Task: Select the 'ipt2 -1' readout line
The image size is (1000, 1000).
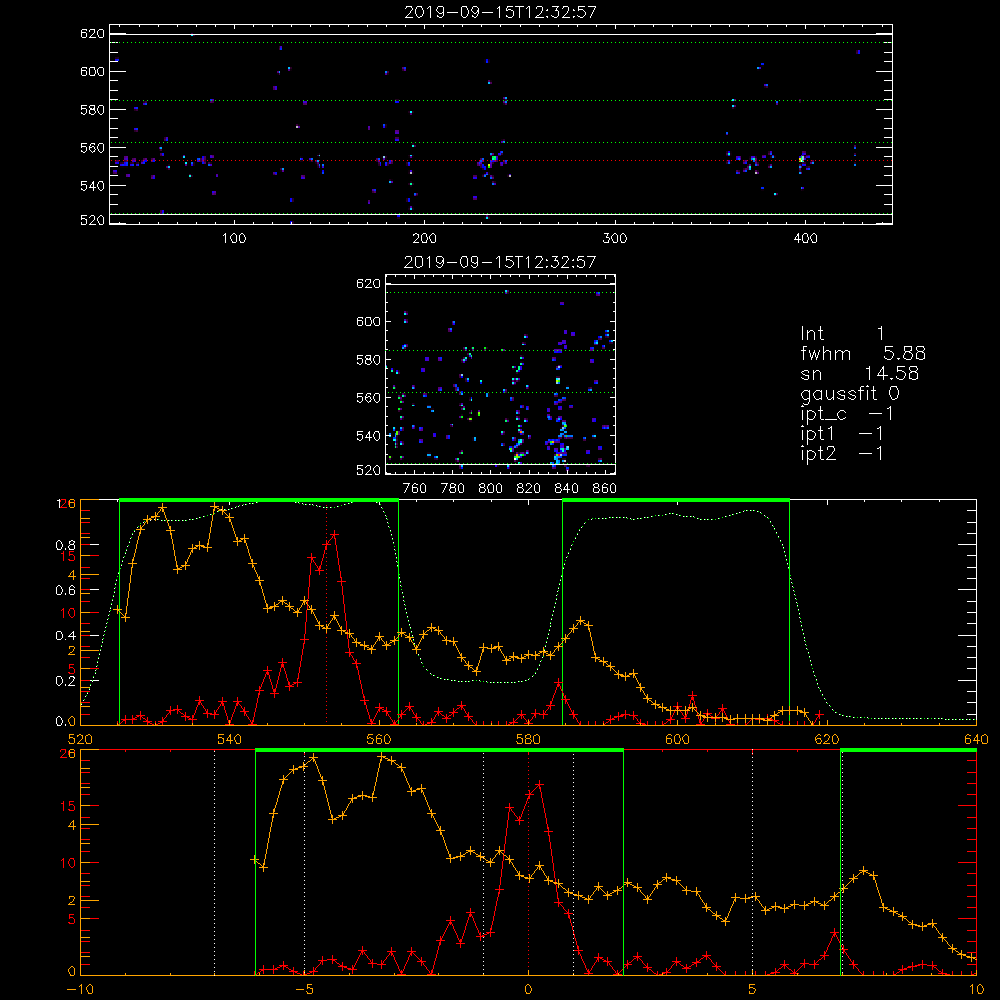Action: 842,454
